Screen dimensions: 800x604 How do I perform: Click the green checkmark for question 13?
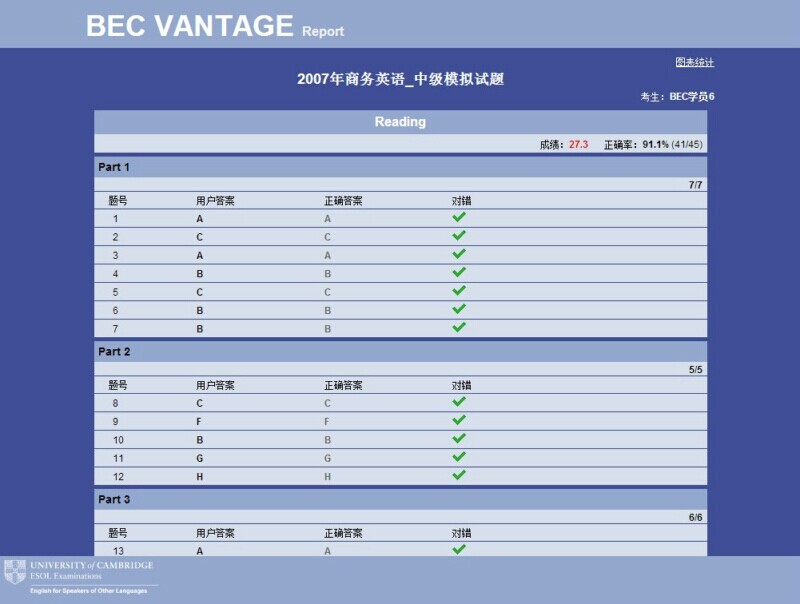click(459, 549)
